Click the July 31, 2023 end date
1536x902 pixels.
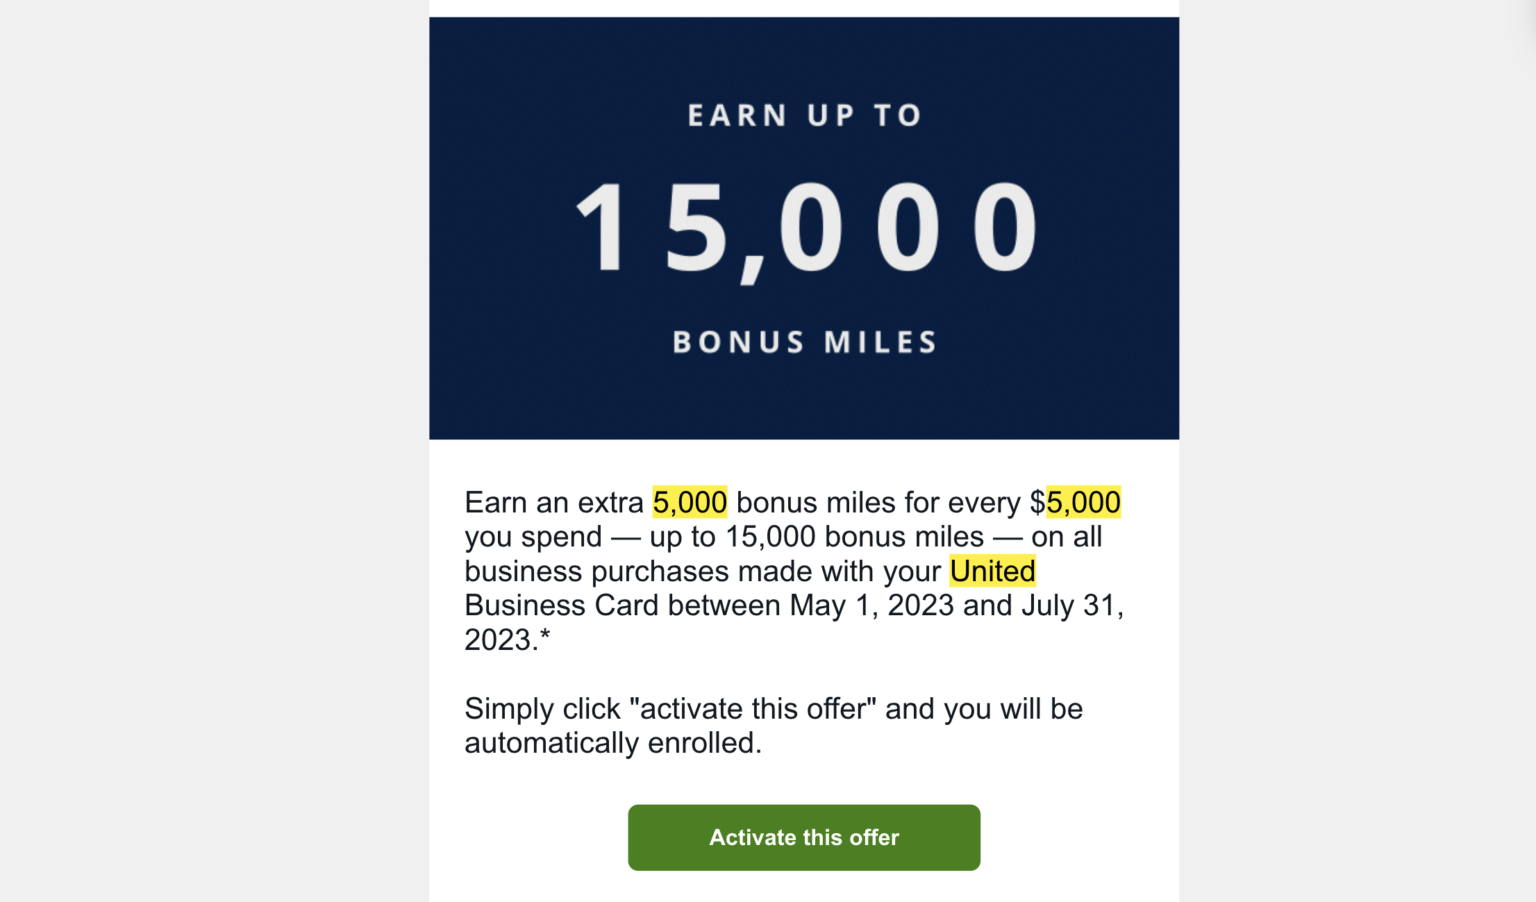click(x=1072, y=605)
